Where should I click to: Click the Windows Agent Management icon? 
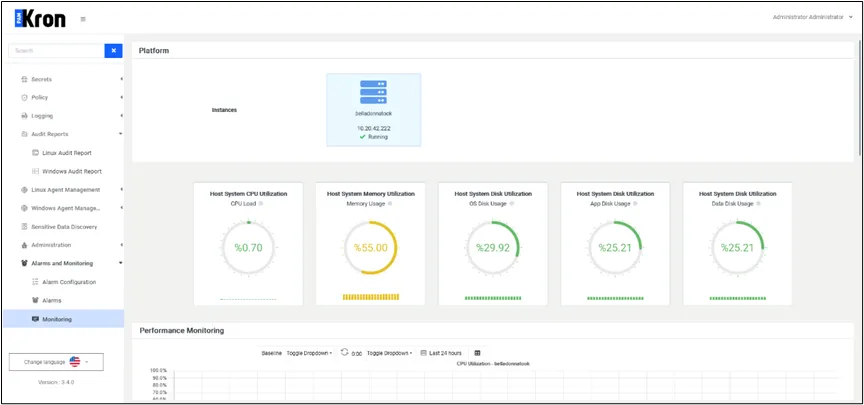click(x=24, y=208)
